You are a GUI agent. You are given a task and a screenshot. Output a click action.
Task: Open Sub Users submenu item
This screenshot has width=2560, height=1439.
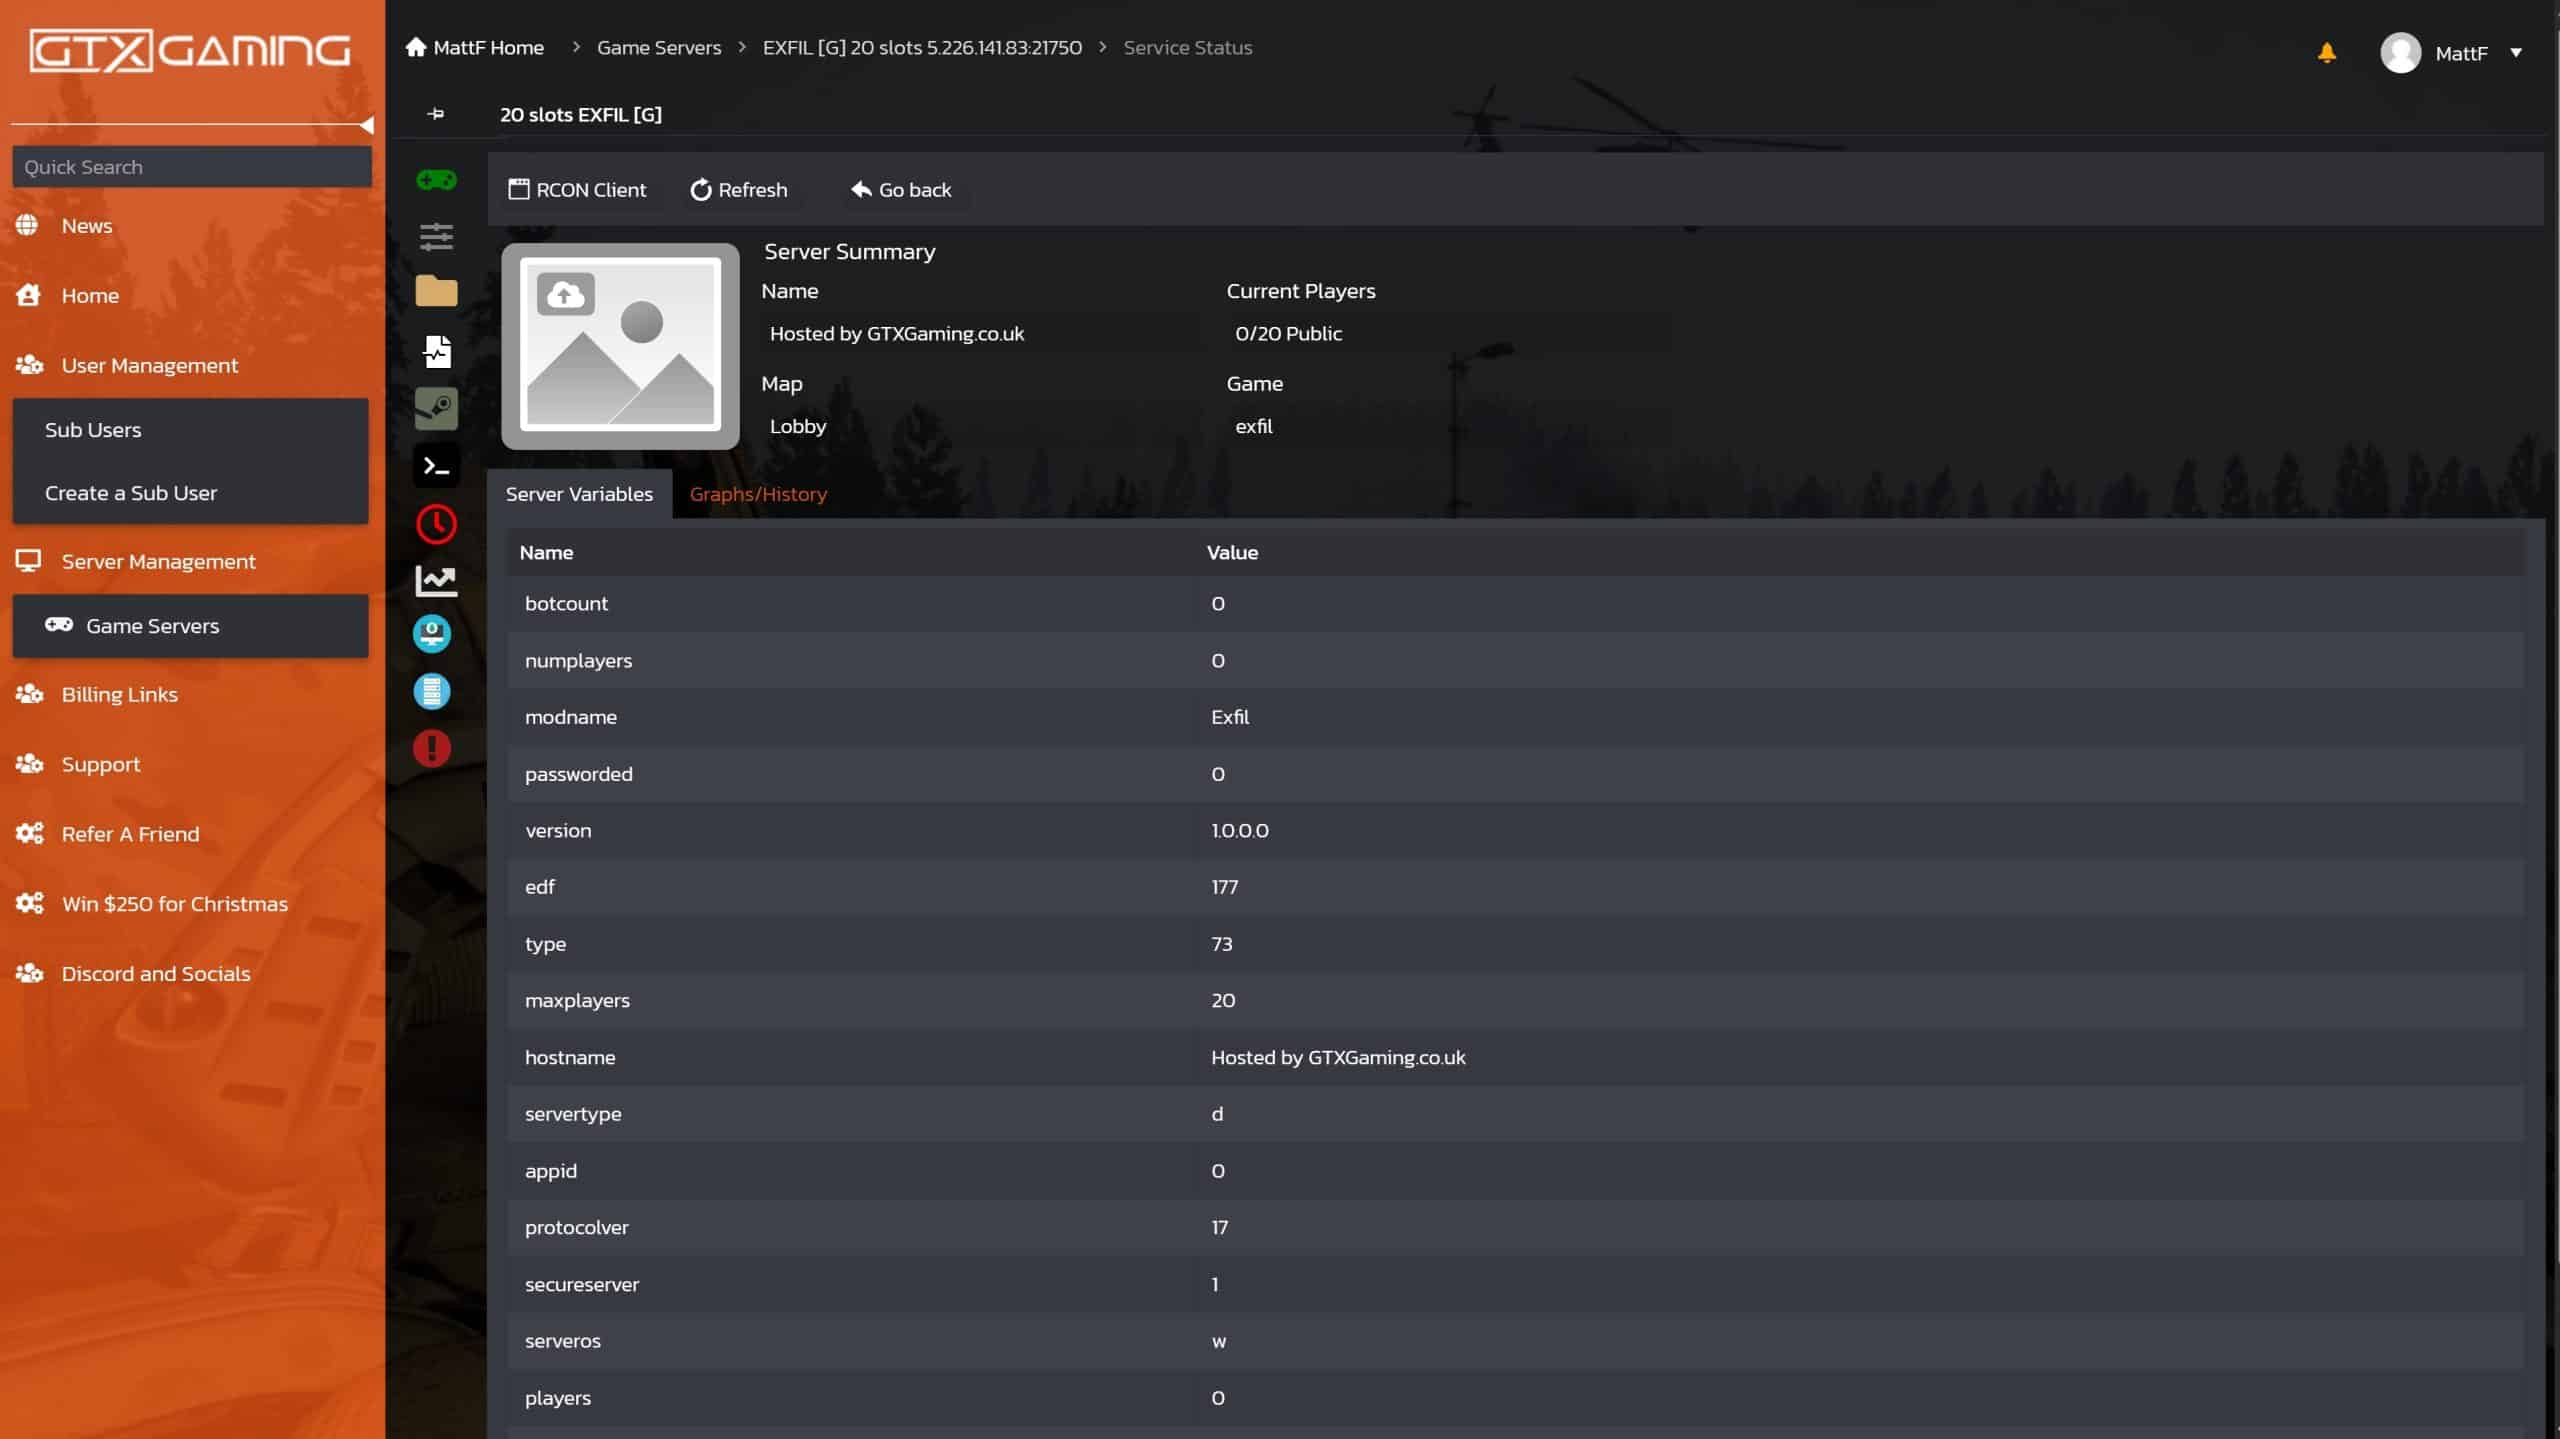[x=190, y=430]
